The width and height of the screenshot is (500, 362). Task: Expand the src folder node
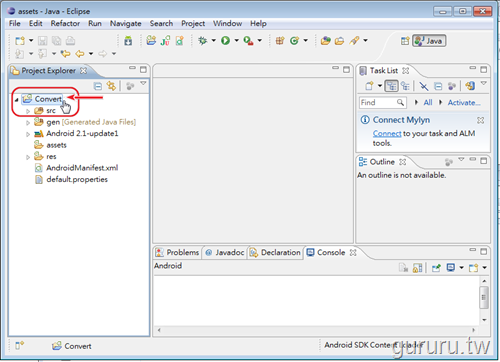click(x=28, y=111)
